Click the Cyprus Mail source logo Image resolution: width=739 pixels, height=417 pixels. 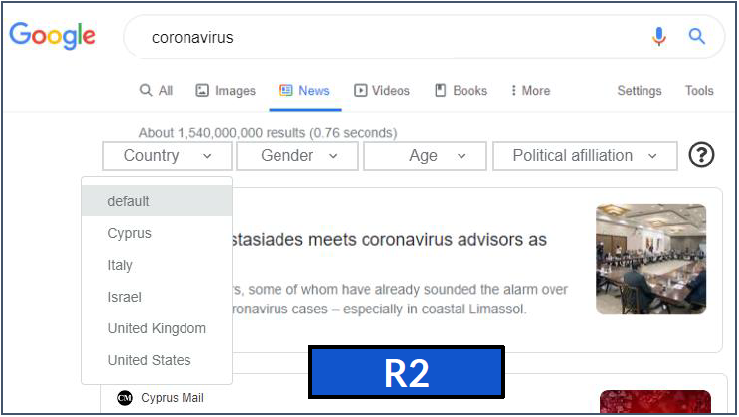[x=125, y=398]
